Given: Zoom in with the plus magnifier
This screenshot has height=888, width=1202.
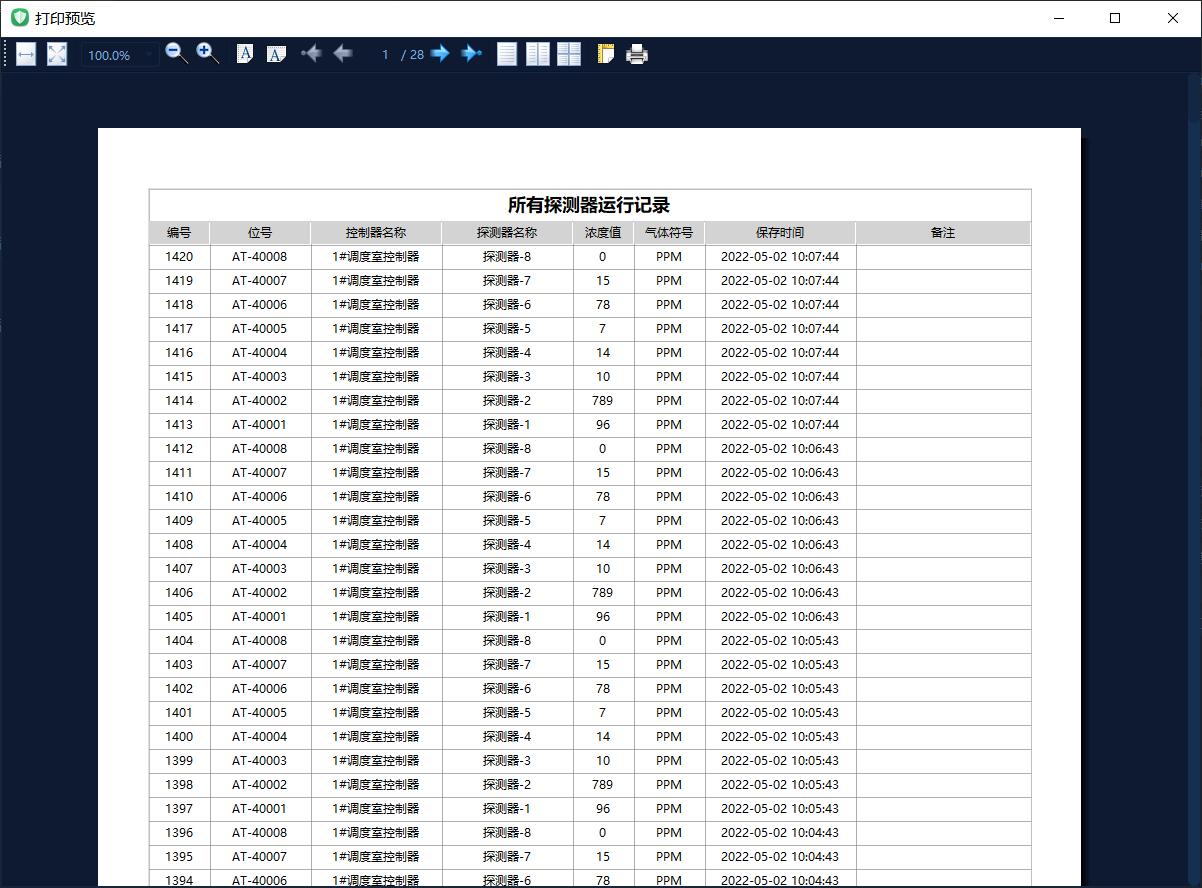Looking at the screenshot, I should [207, 54].
